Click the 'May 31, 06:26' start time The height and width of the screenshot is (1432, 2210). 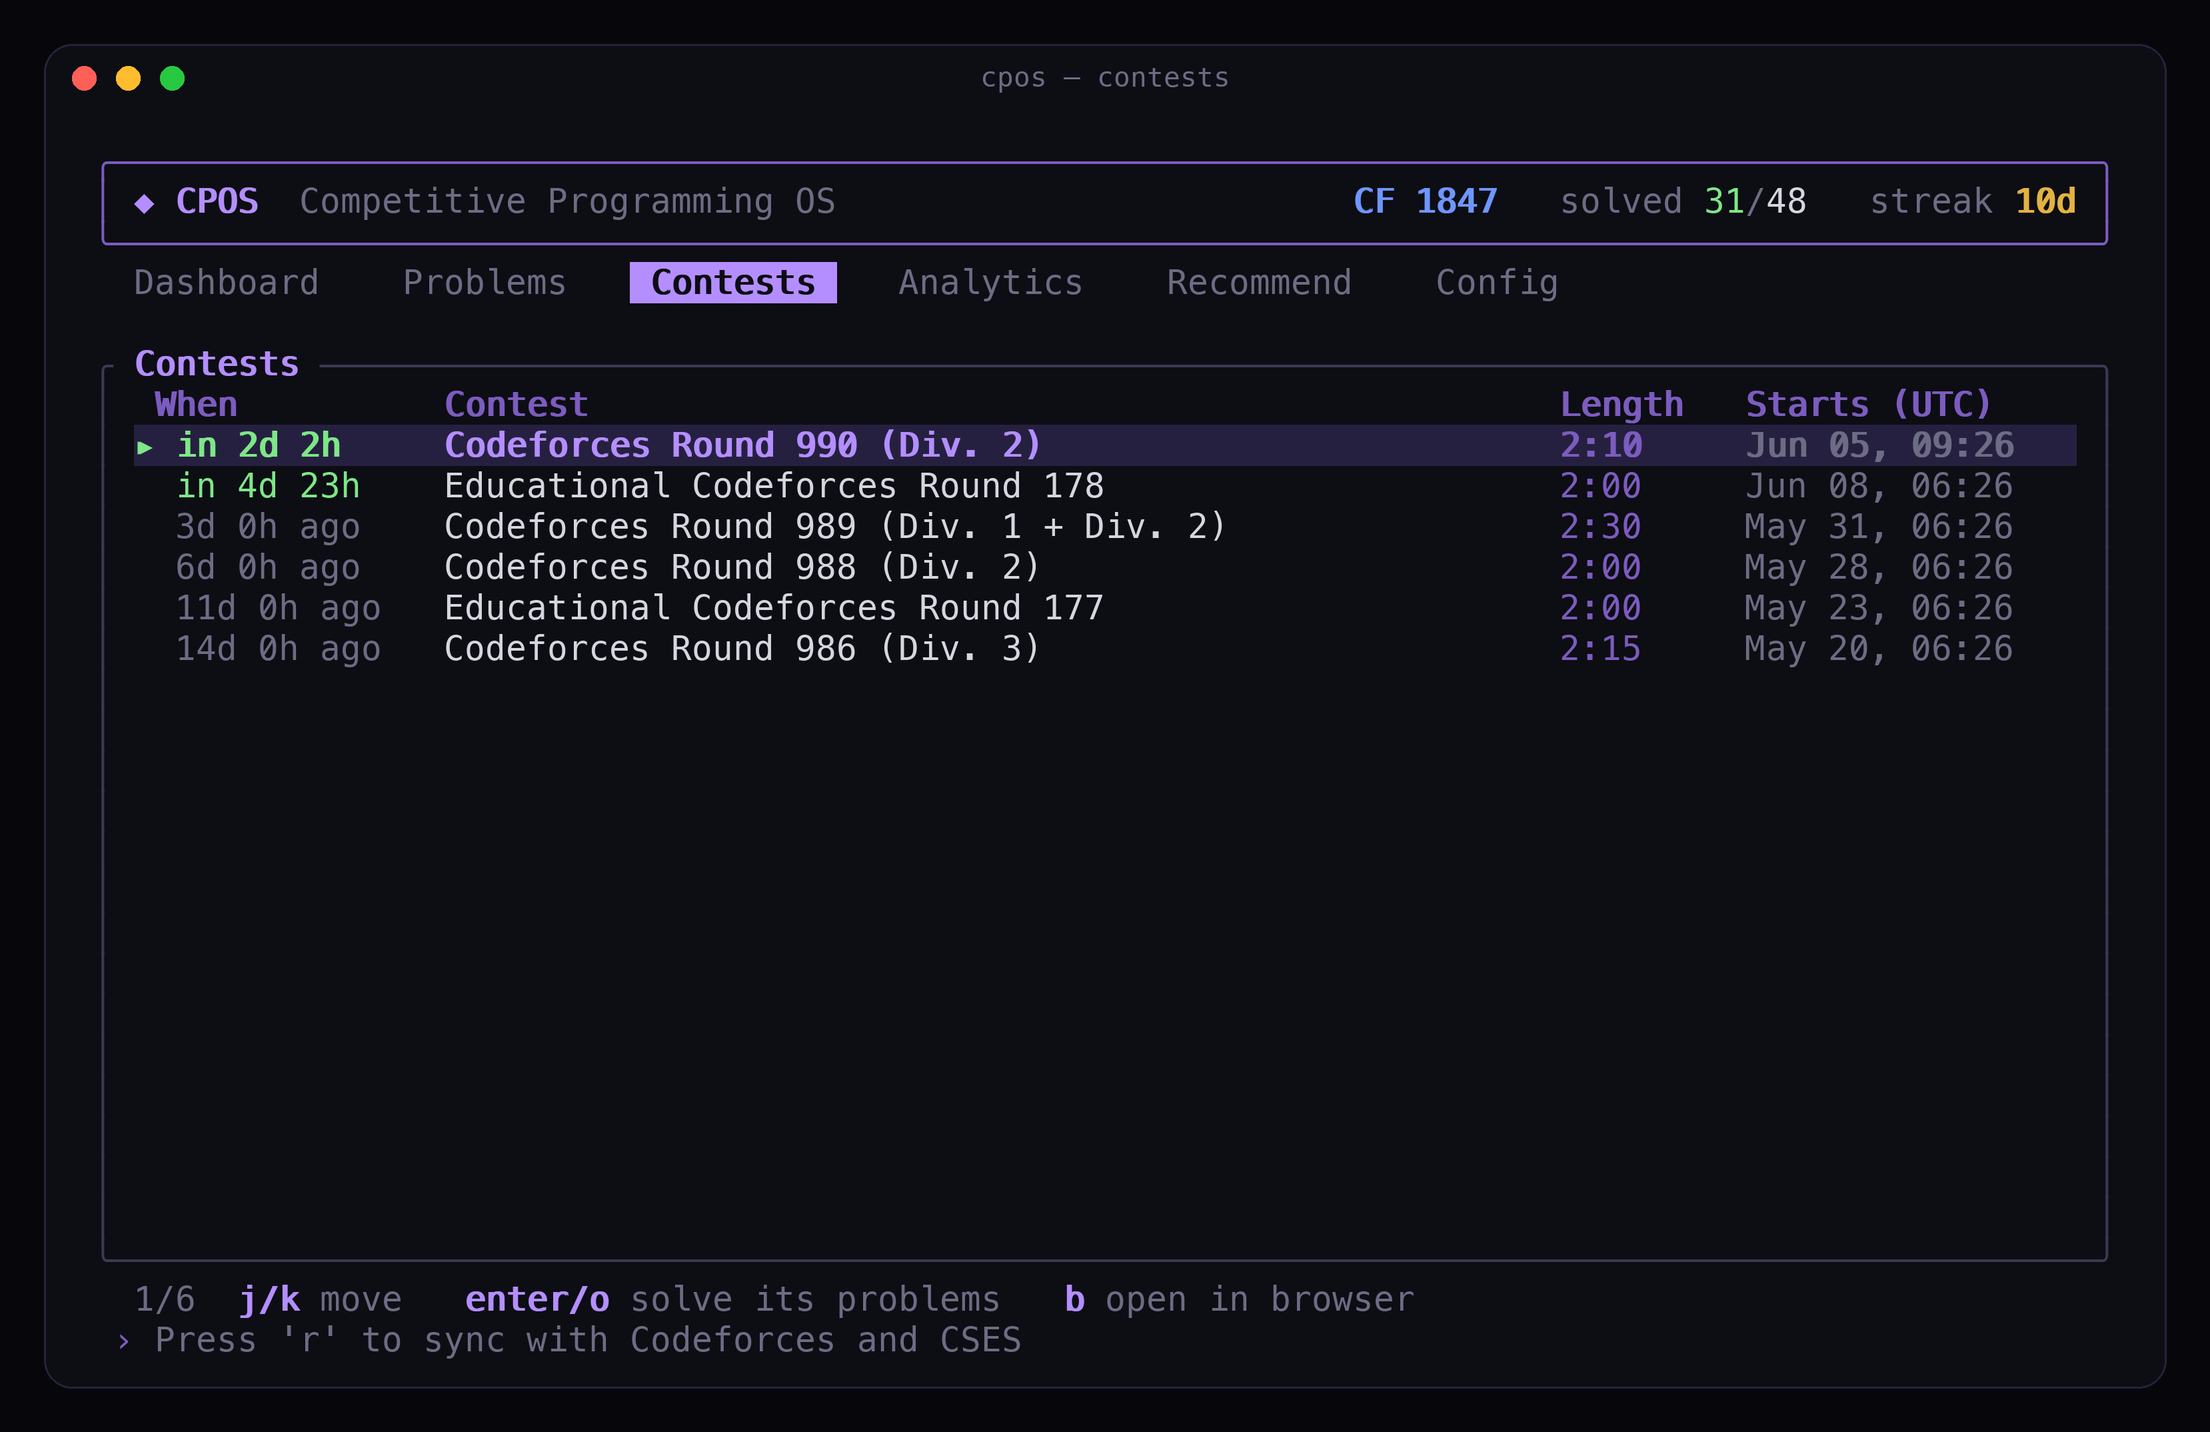pyautogui.click(x=1879, y=527)
